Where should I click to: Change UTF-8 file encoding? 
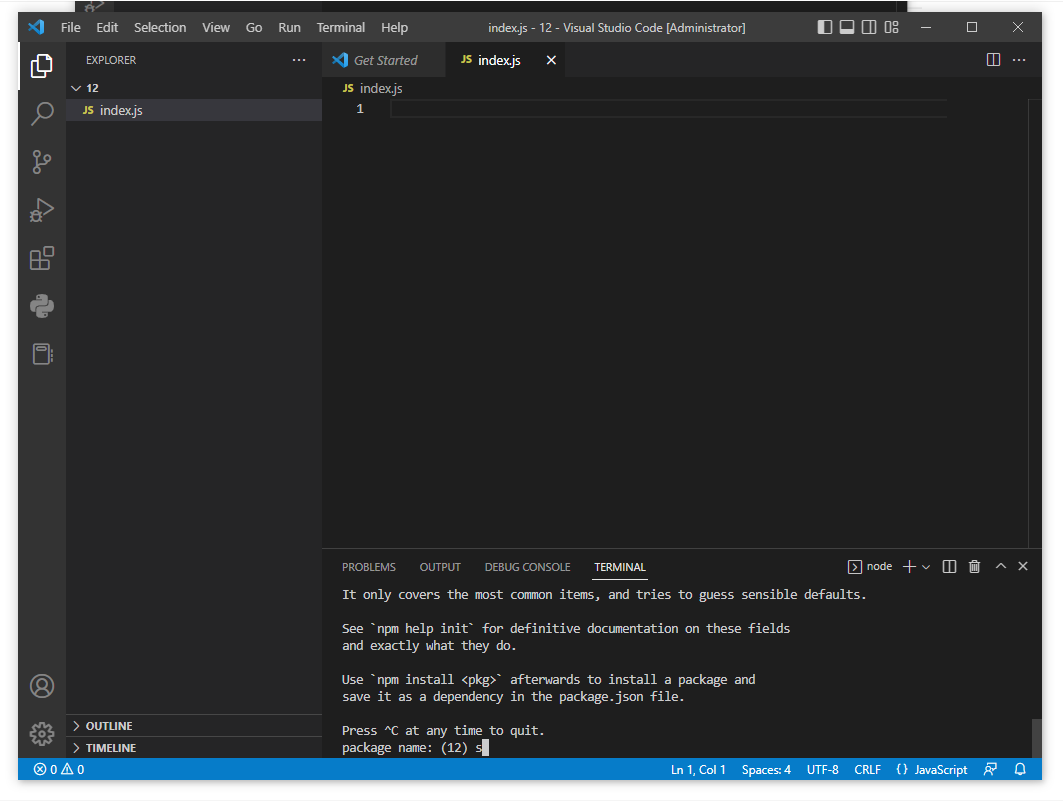[822, 769]
